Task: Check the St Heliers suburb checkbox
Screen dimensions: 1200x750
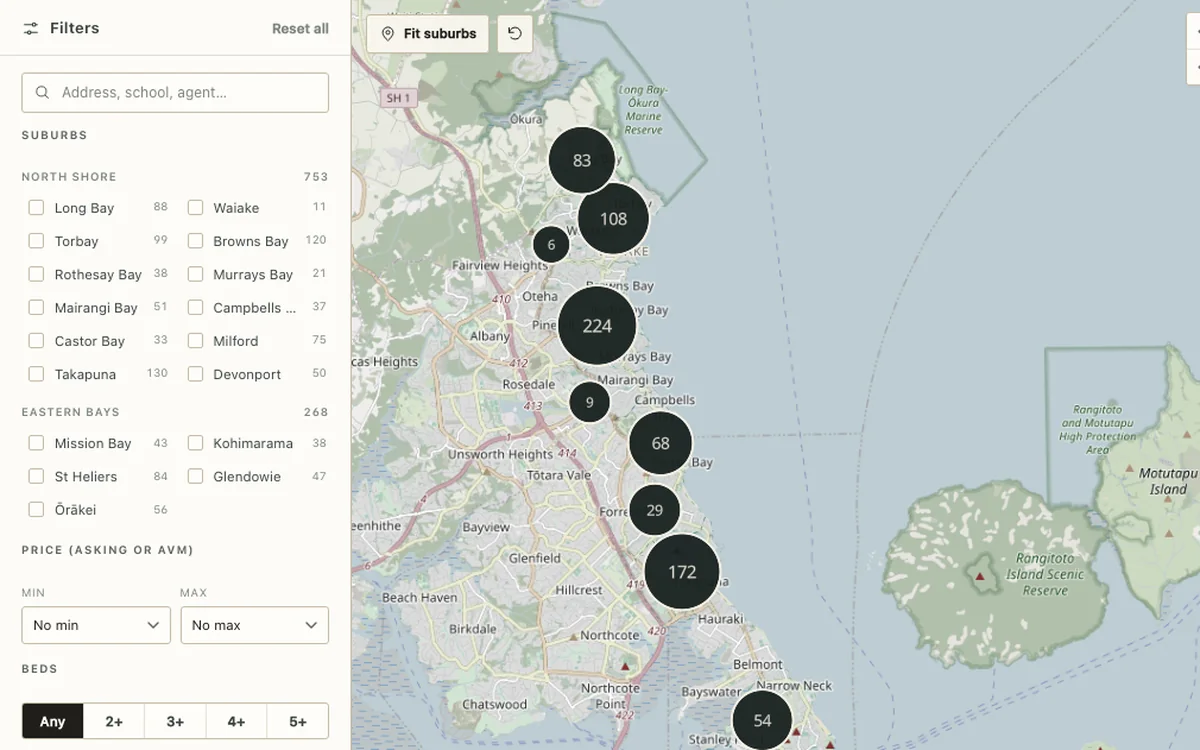Action: (36, 476)
